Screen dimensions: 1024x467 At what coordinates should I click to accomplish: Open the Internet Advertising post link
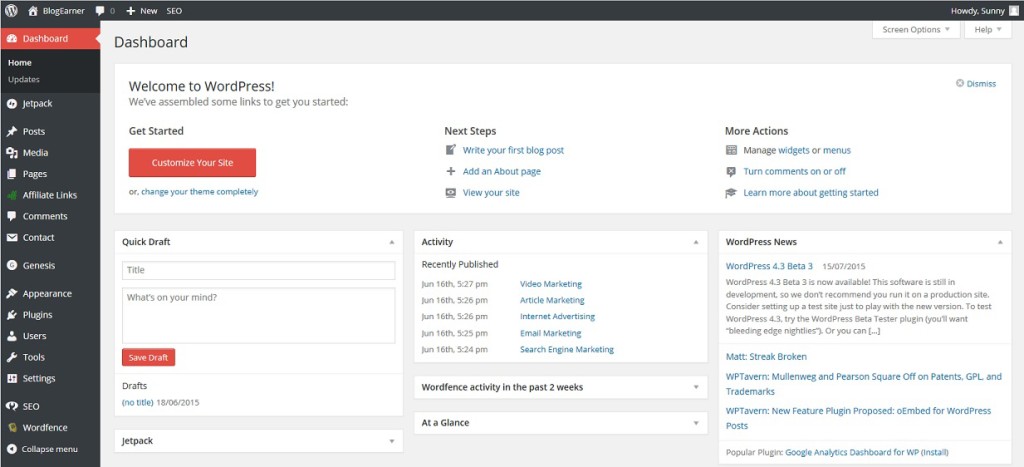point(557,317)
